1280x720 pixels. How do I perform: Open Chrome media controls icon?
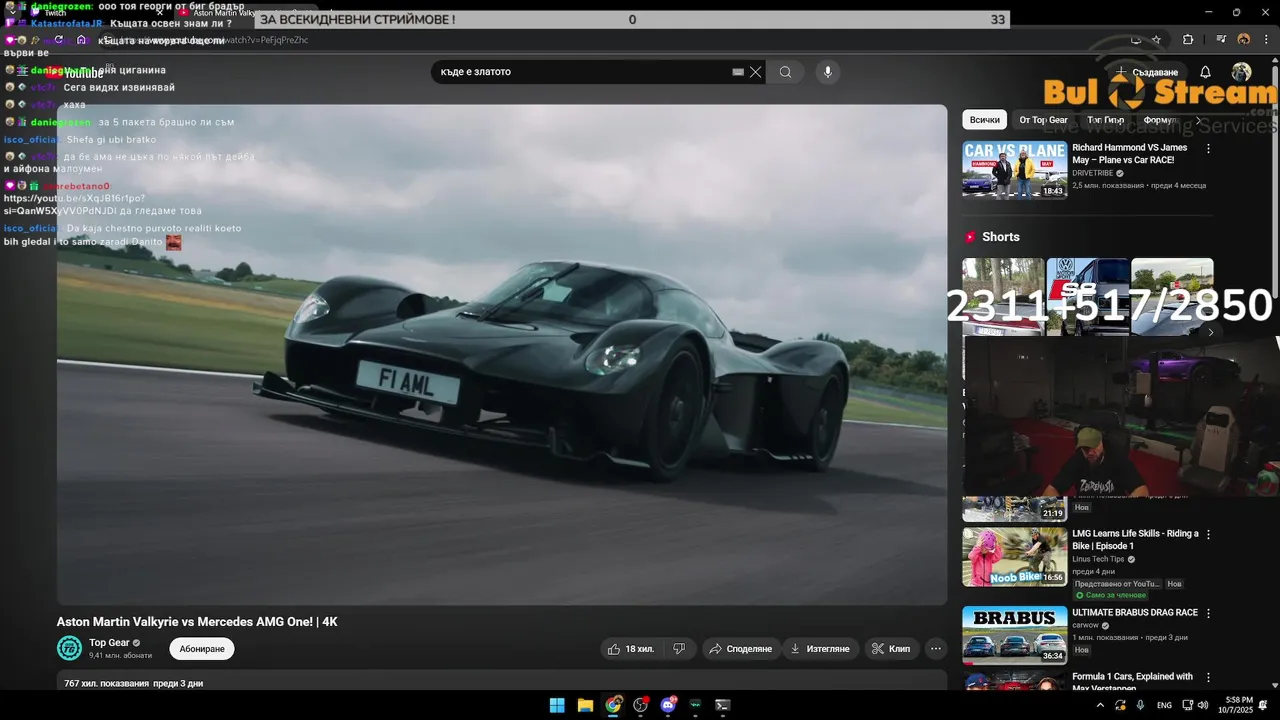click(x=1221, y=40)
